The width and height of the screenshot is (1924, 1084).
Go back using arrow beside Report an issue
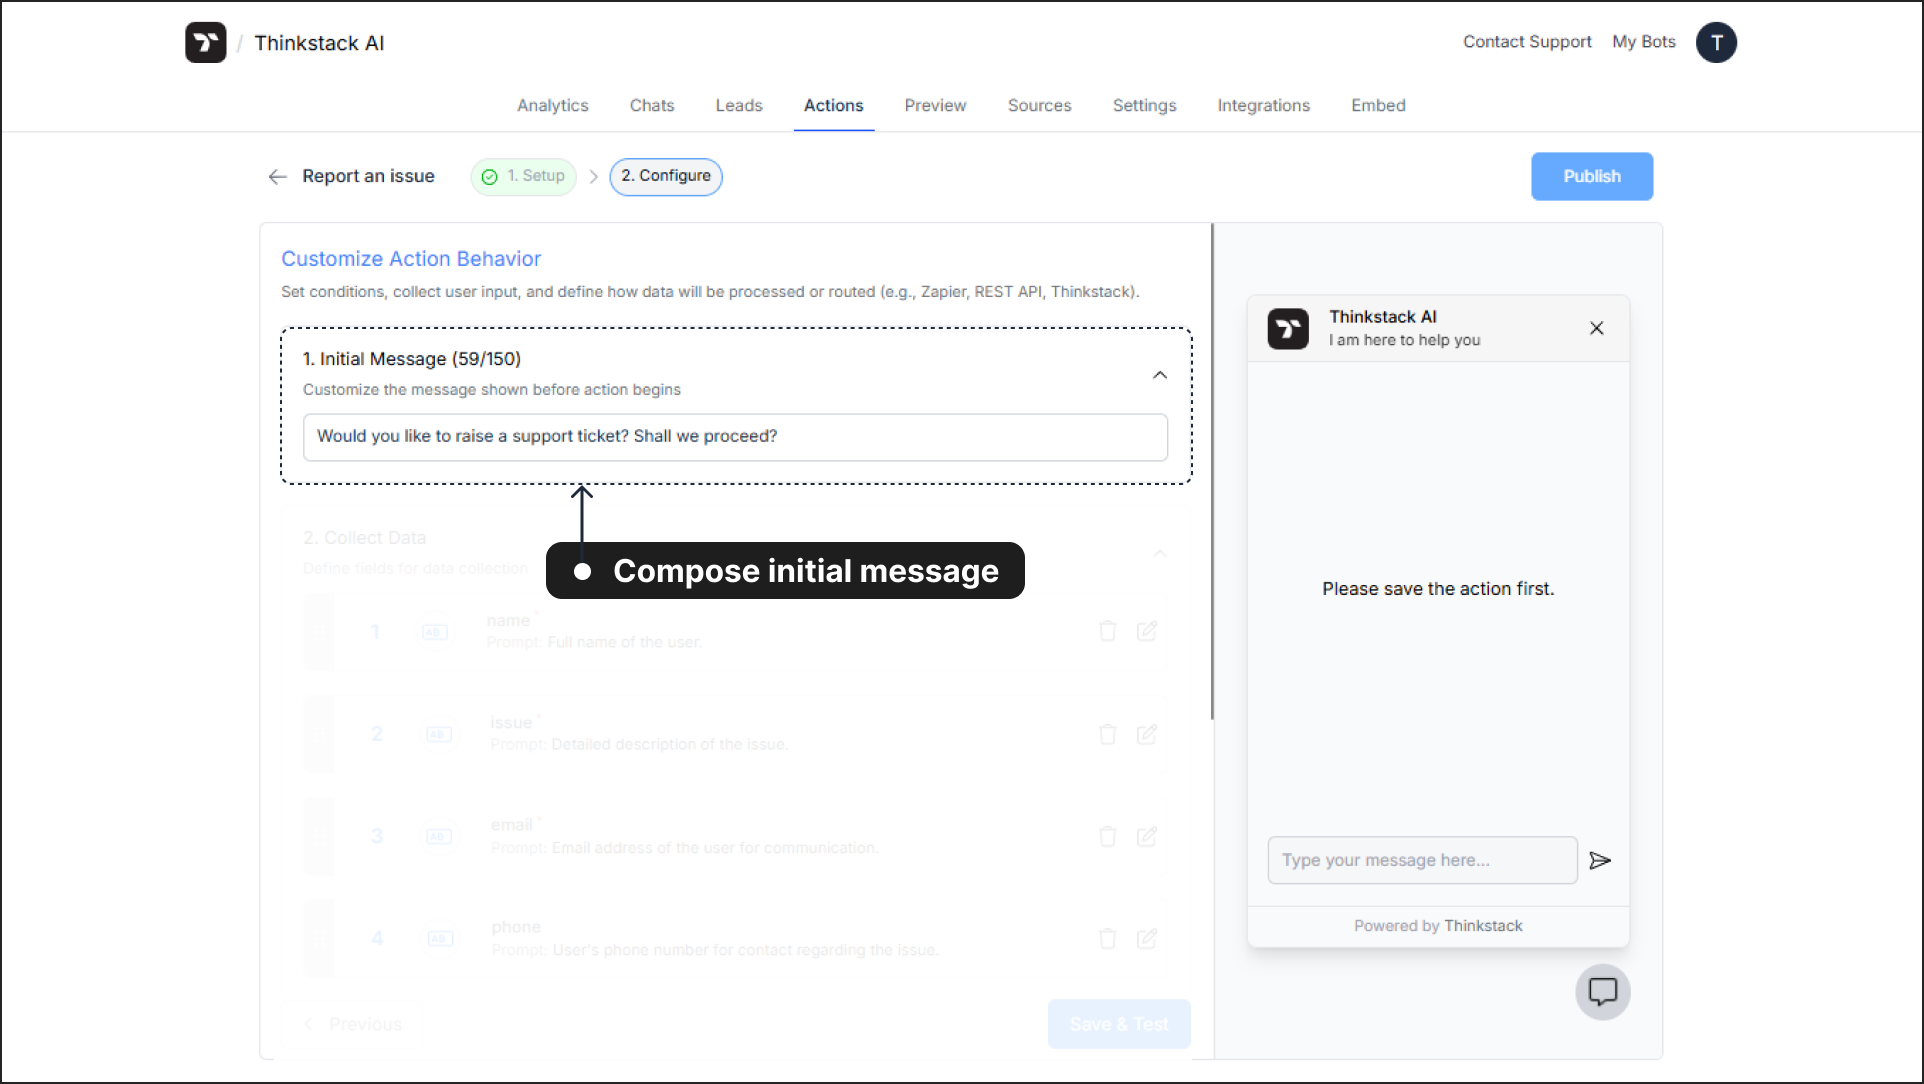pos(277,177)
